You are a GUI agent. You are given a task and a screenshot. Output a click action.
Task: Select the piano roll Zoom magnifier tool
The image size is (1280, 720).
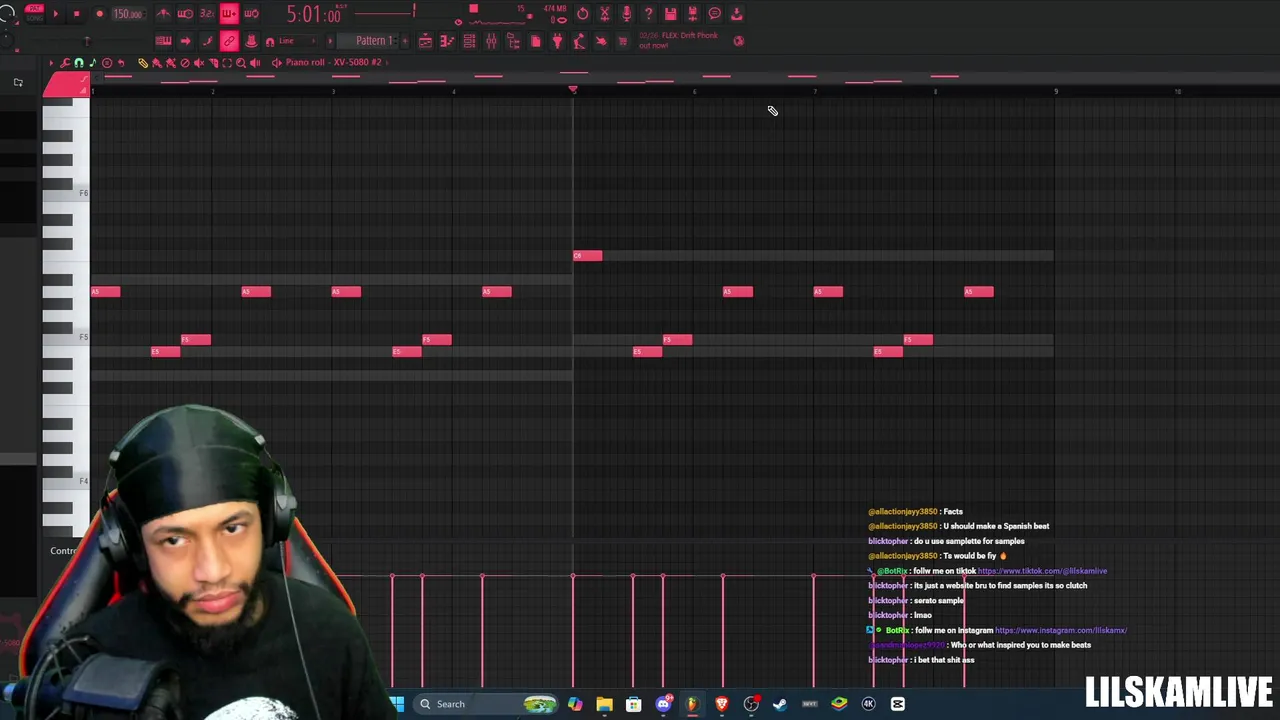tap(241, 62)
